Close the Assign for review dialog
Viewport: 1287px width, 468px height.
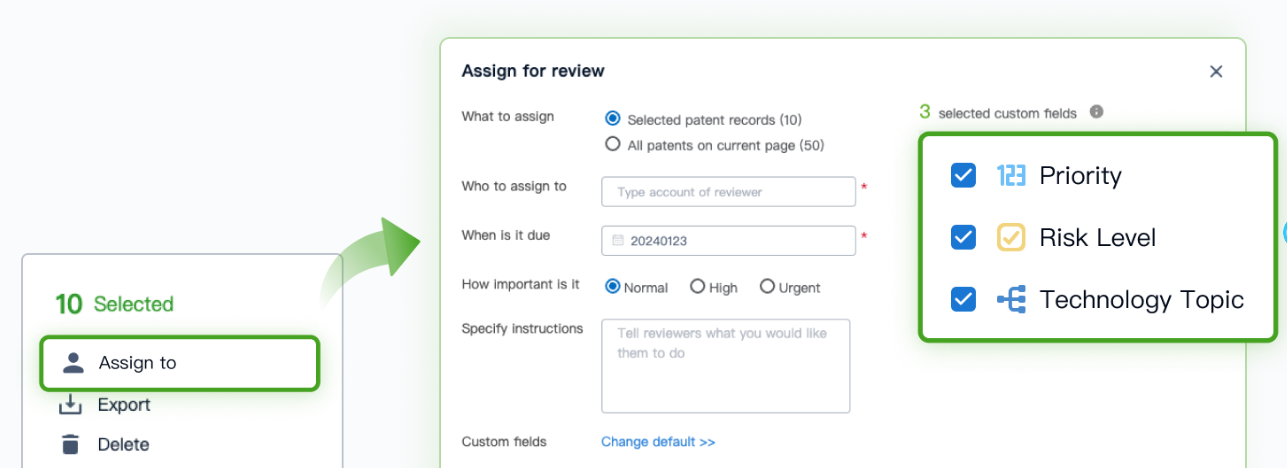tap(1216, 71)
